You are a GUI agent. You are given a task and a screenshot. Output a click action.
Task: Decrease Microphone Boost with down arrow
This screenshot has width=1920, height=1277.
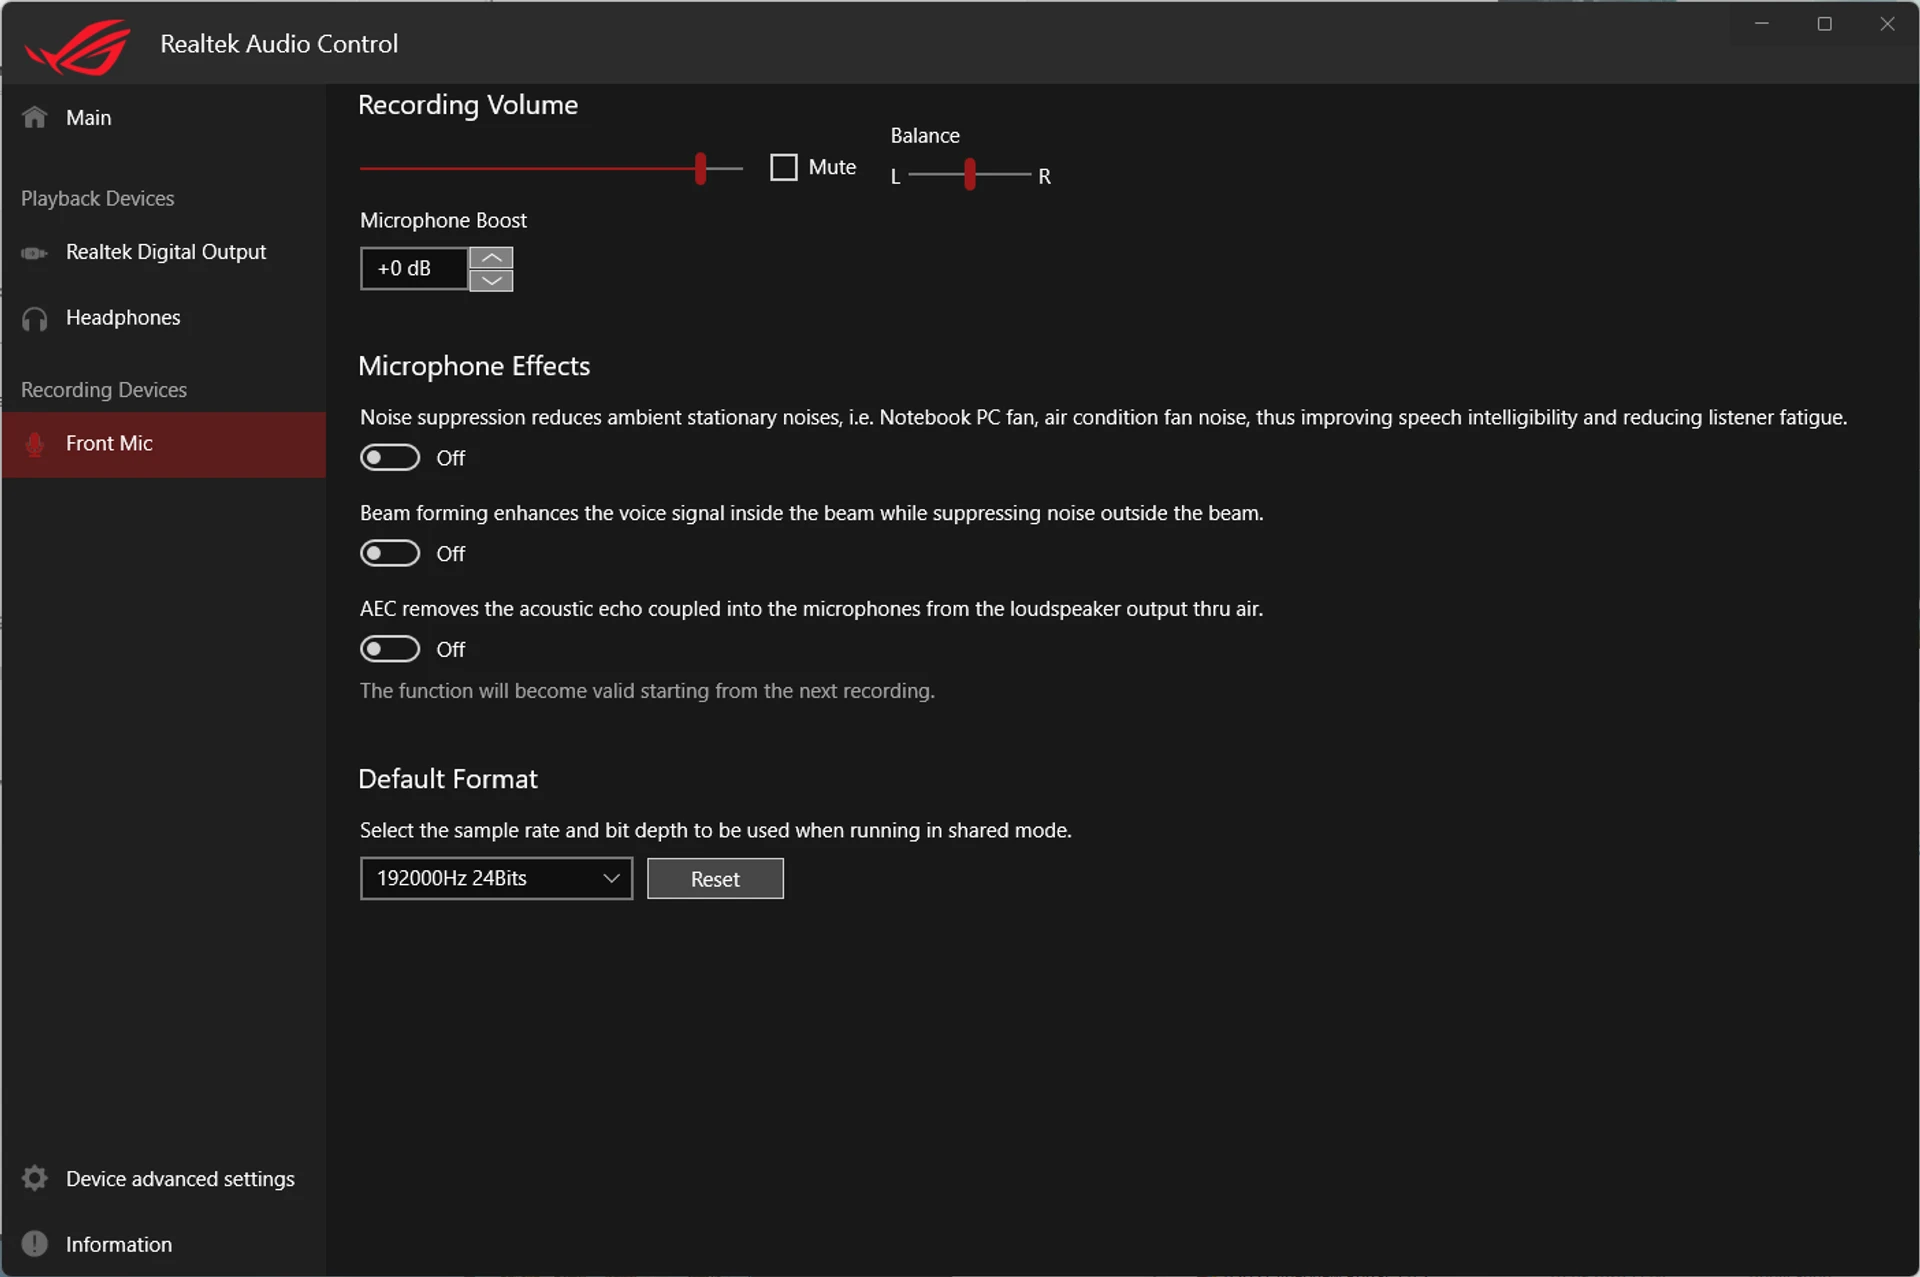click(x=491, y=281)
